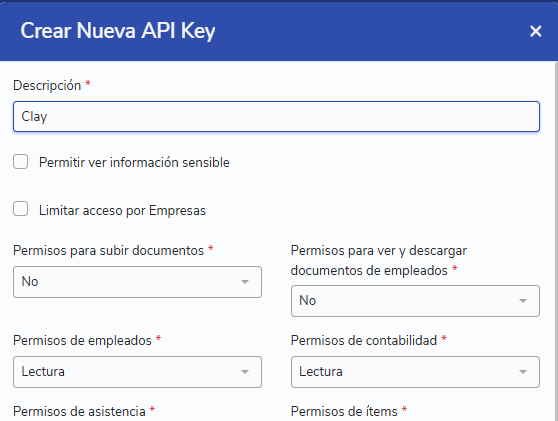Click the Permisos de ítems label

[344, 412]
